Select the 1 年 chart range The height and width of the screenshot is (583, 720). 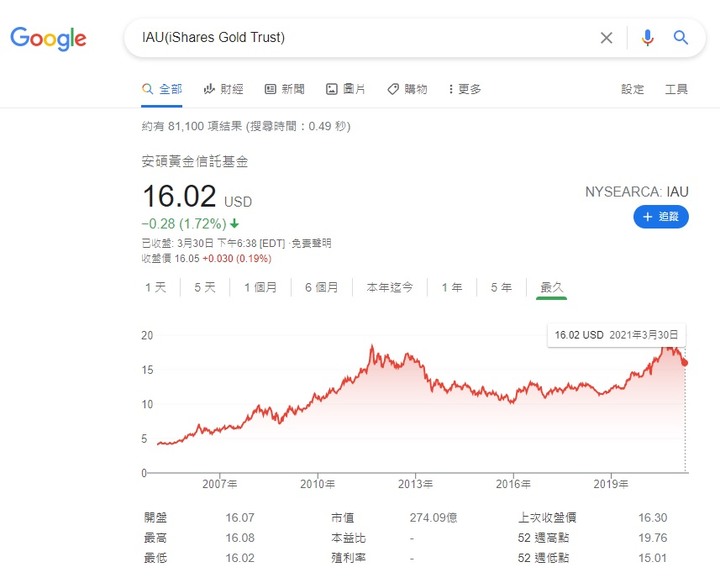(x=452, y=287)
